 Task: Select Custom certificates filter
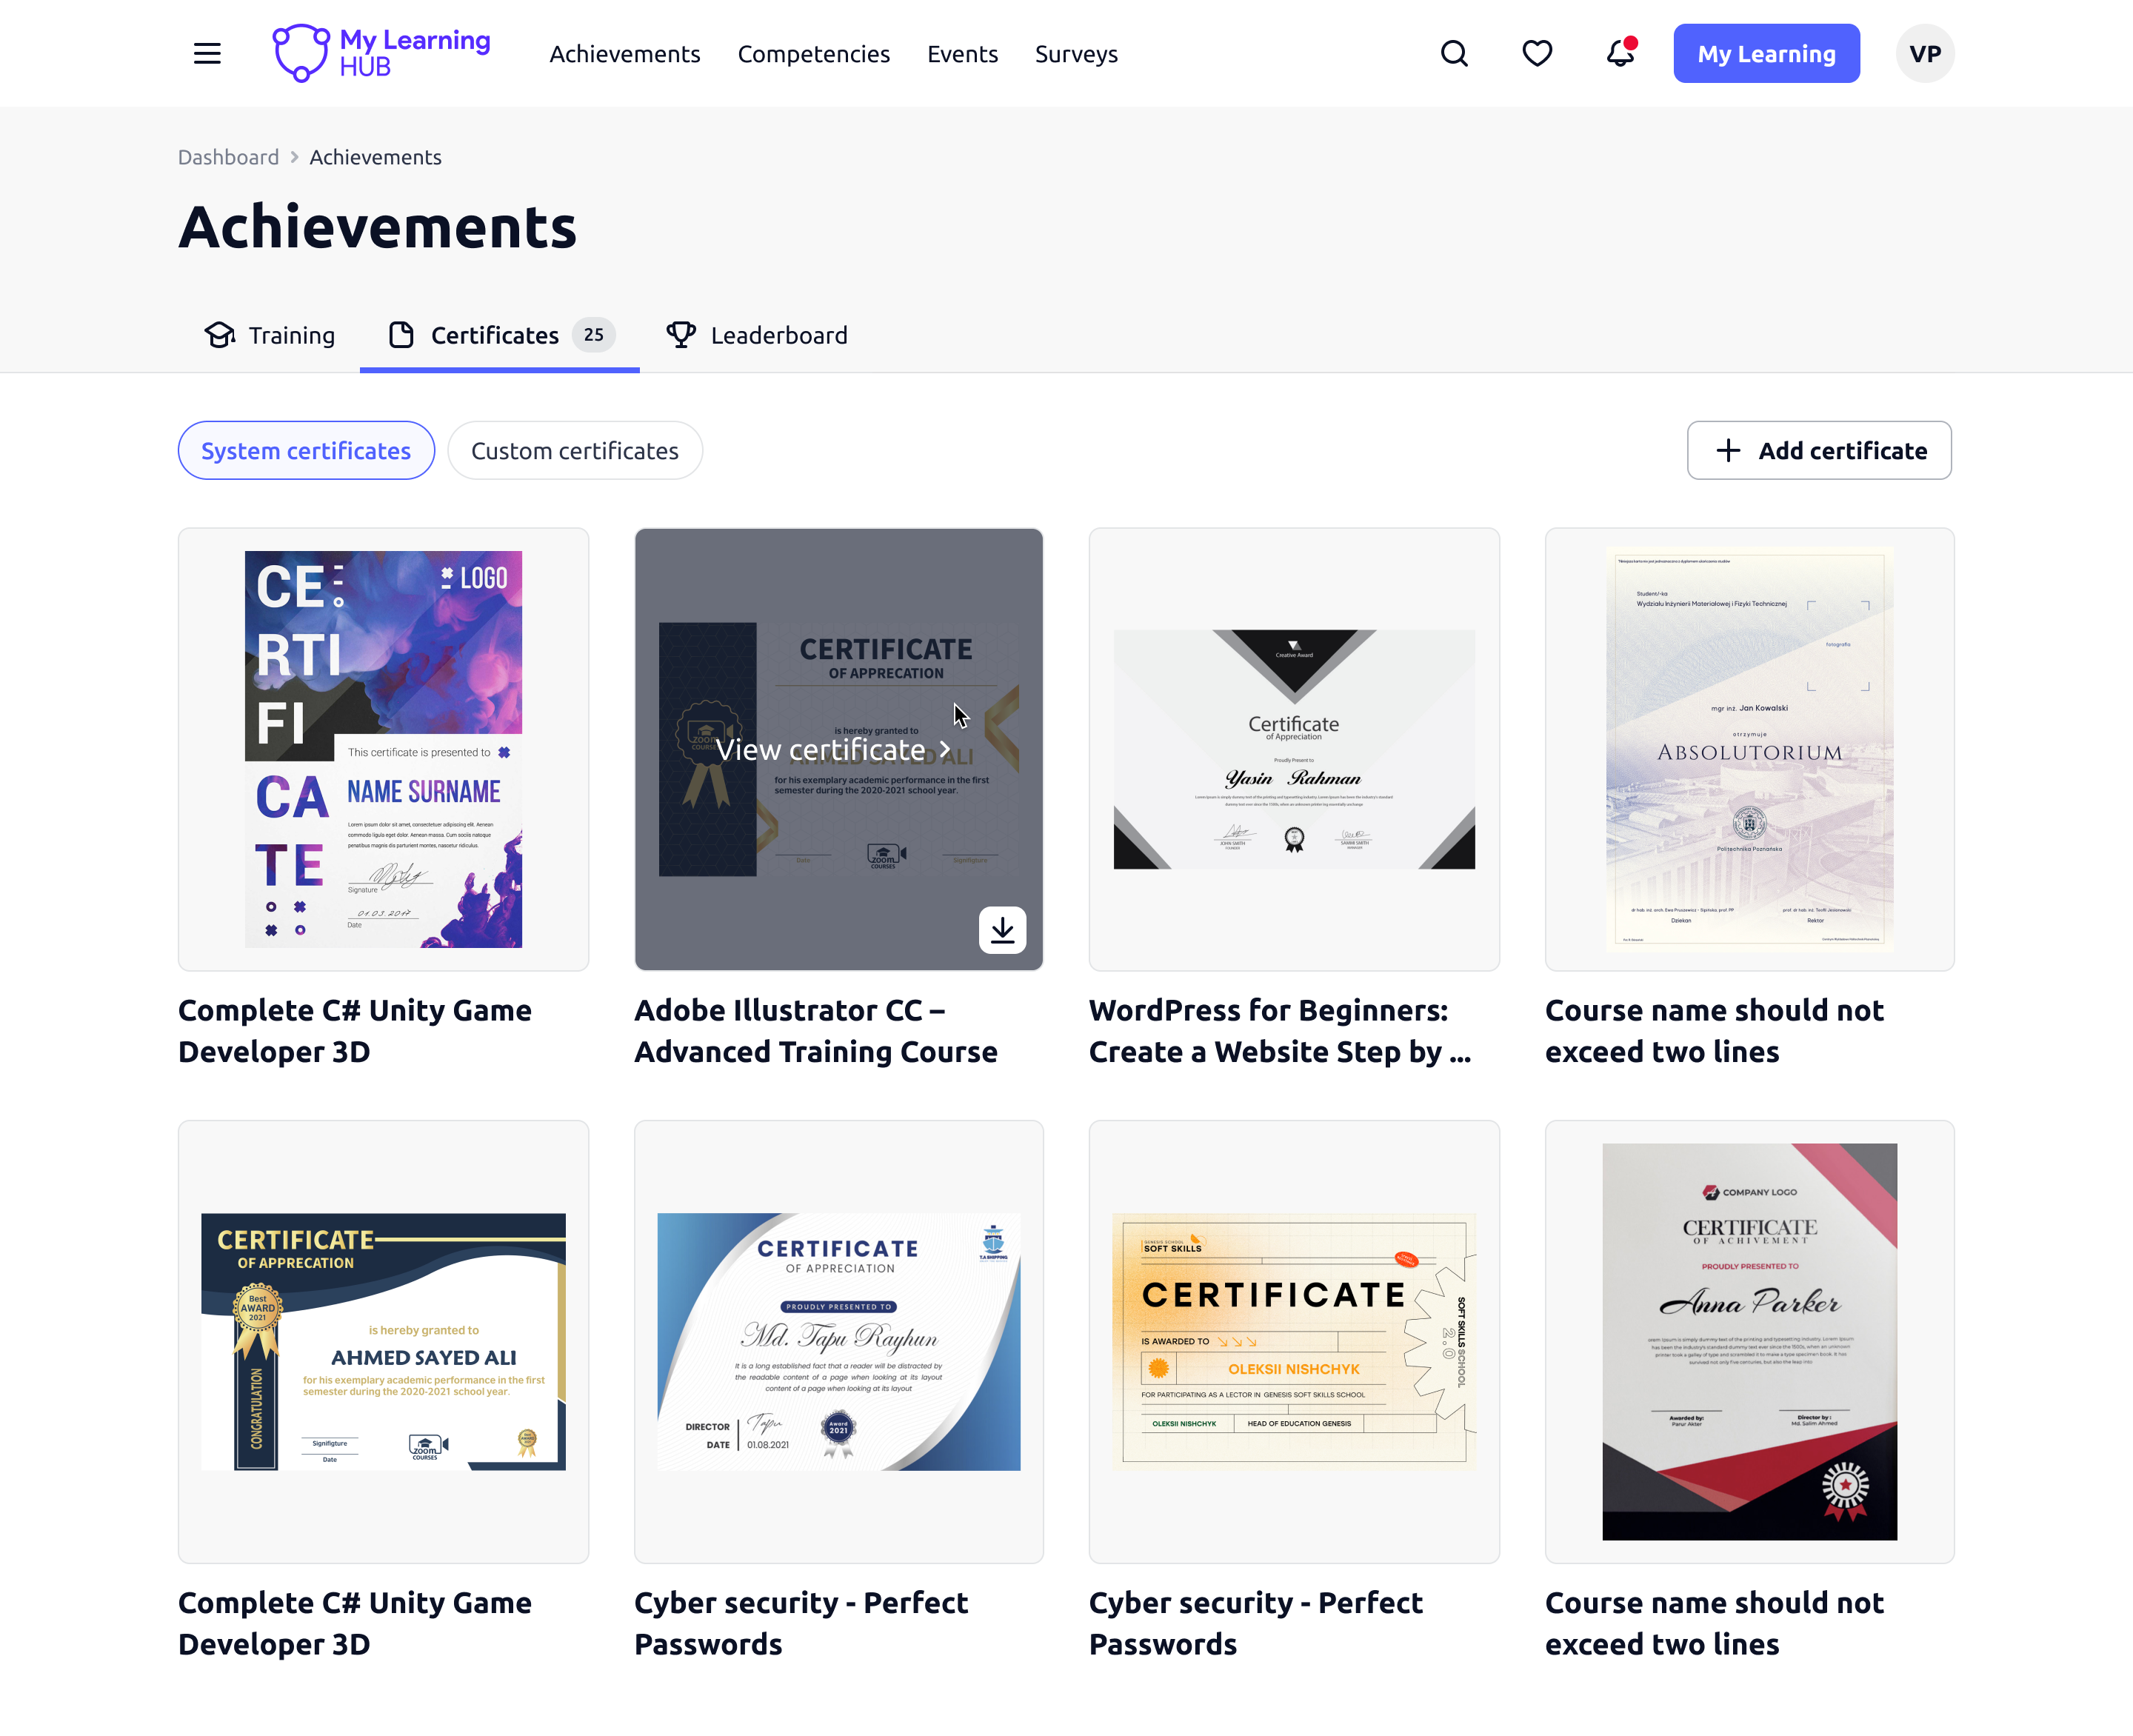click(x=575, y=450)
